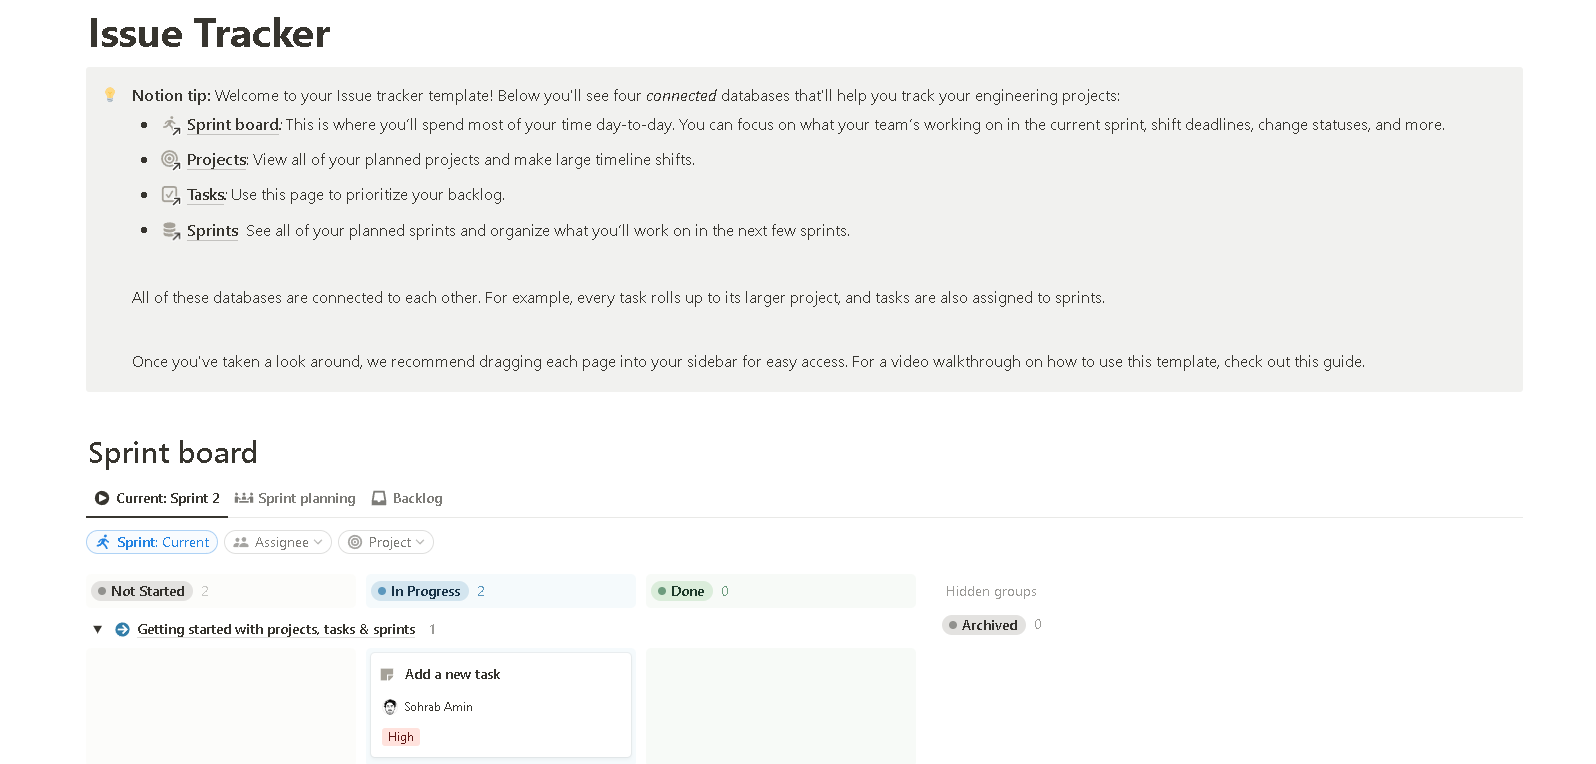This screenshot has width=1596, height=764.
Task: Switch to the Current: Sprint 2 tab
Action: (x=156, y=497)
